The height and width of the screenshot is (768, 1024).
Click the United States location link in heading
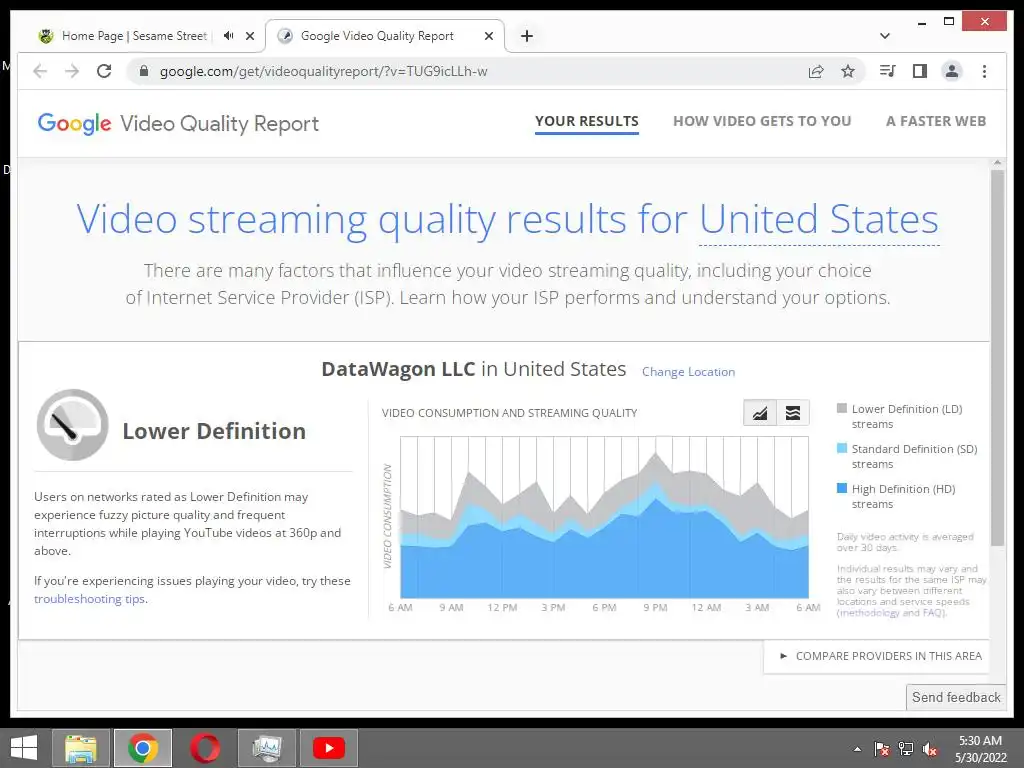[x=819, y=219]
